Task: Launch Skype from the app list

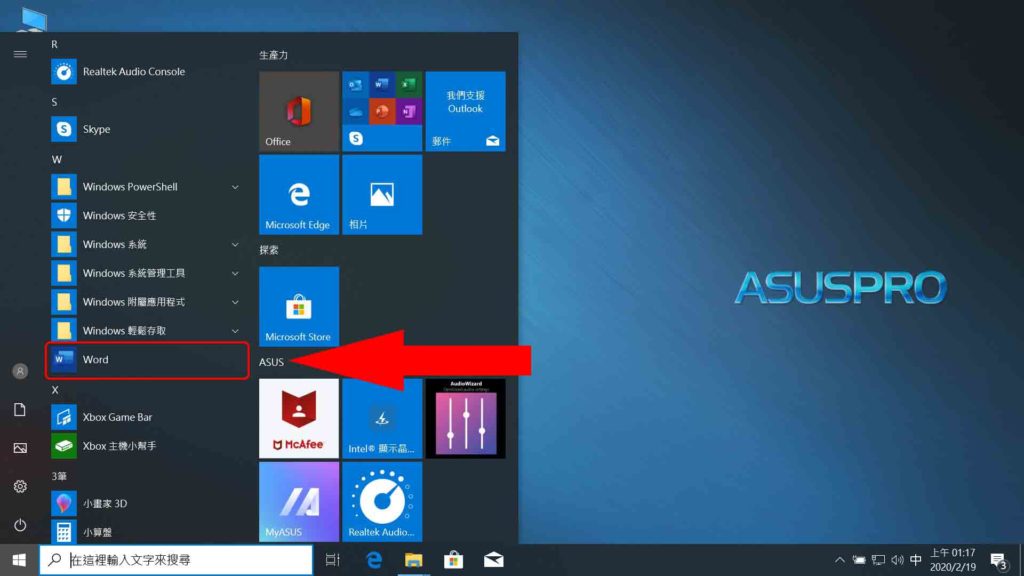Action: 146,129
